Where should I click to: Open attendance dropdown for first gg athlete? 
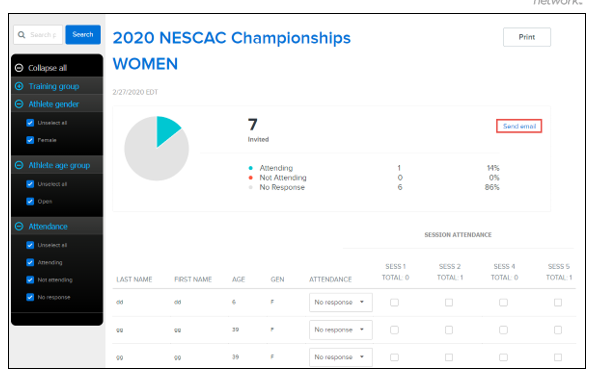[341, 330]
